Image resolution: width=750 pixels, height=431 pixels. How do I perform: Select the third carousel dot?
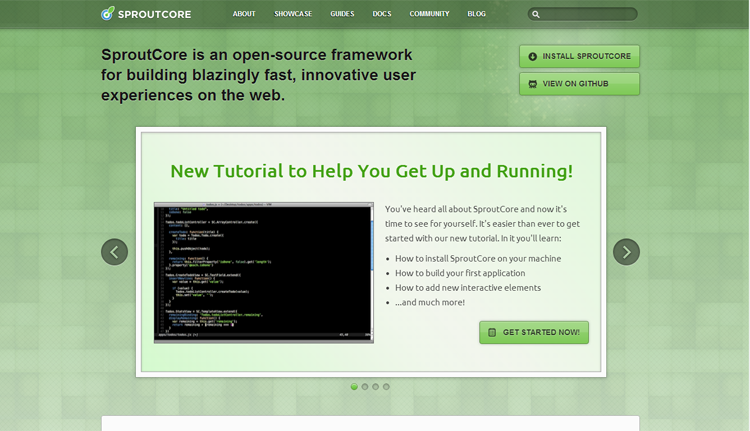click(x=375, y=387)
